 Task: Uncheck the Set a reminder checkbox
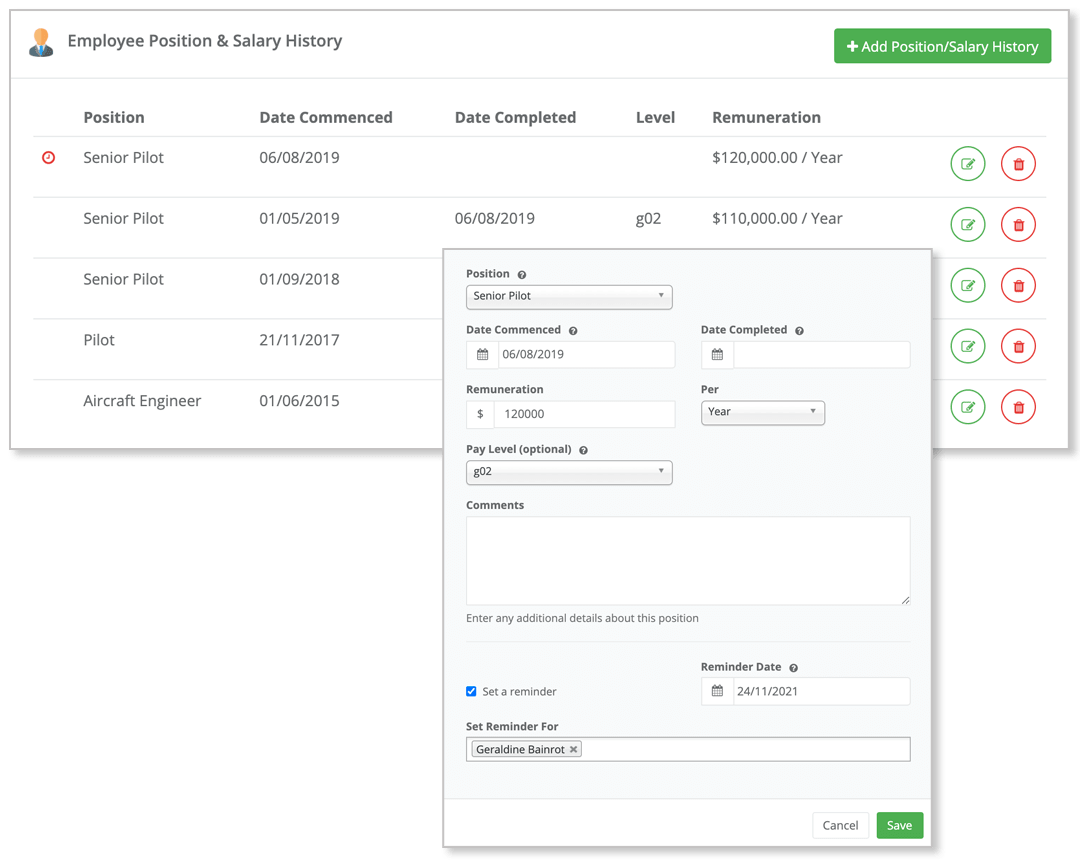[471, 691]
